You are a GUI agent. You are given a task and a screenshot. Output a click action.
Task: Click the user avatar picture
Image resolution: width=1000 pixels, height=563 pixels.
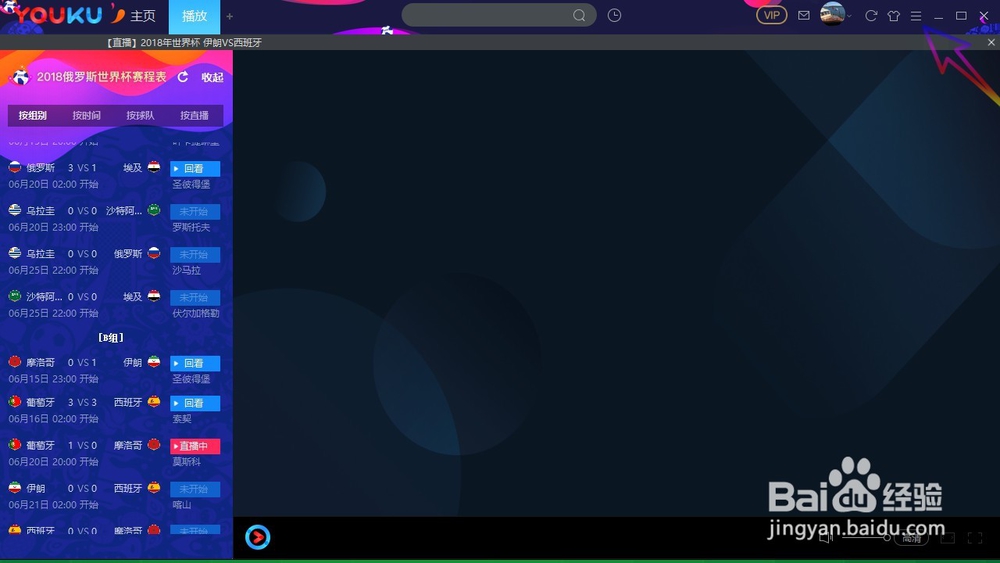[x=832, y=14]
